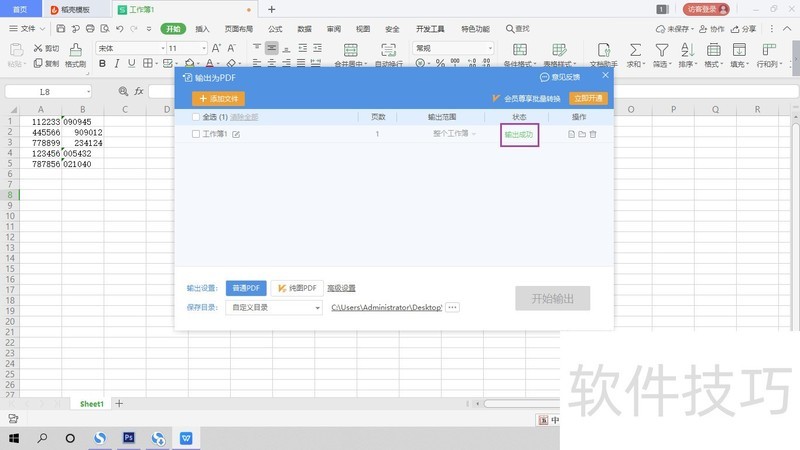Collapse the ribbon with the chevron
The width and height of the screenshot is (800, 450).
point(787,29)
